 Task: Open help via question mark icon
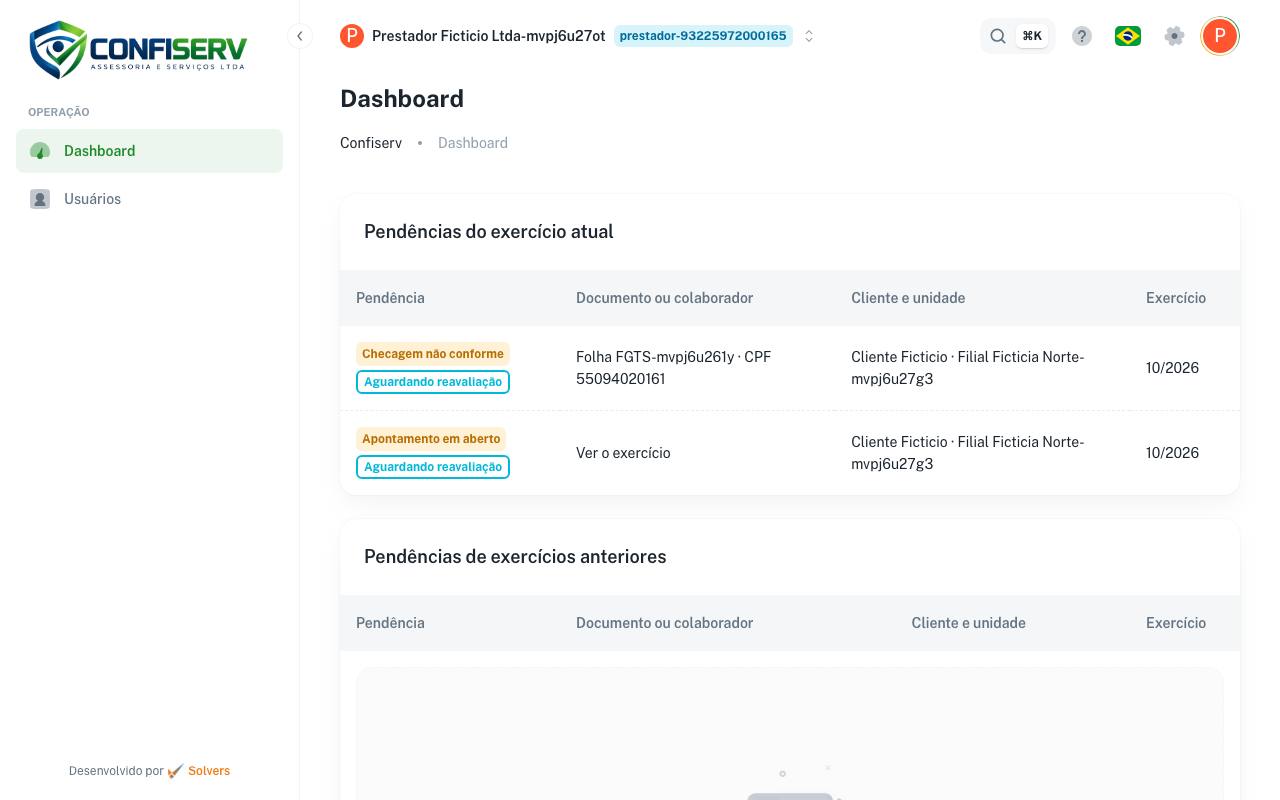coord(1082,36)
